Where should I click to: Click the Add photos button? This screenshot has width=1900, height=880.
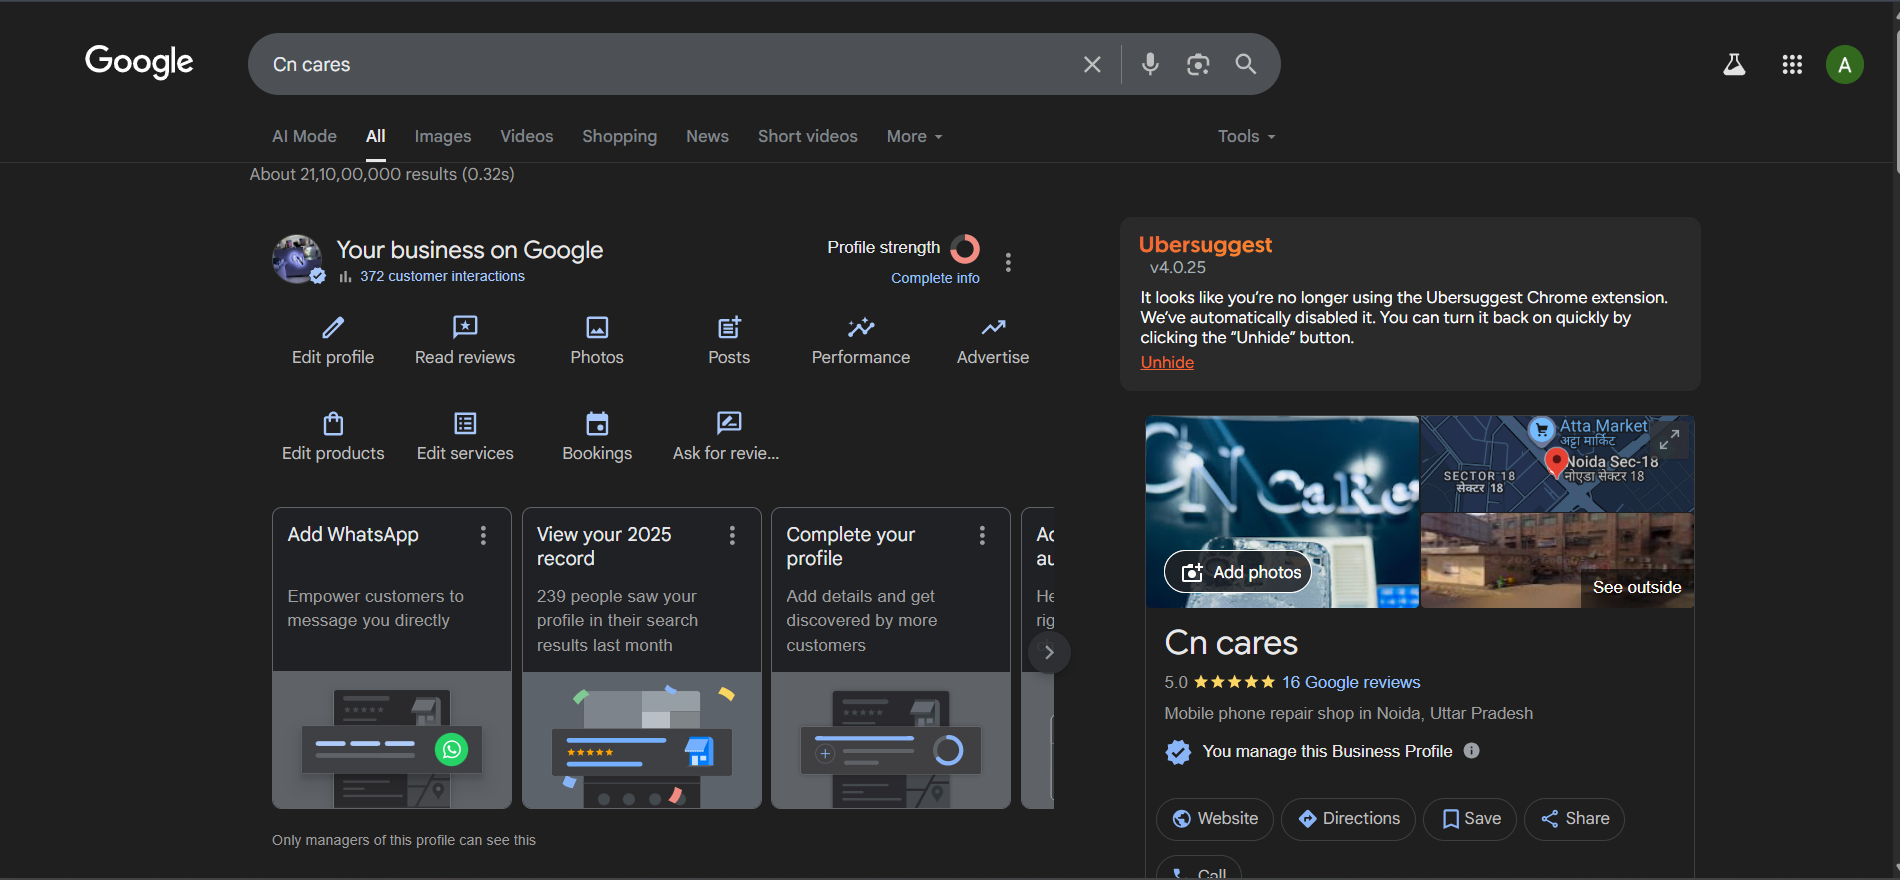[1238, 572]
